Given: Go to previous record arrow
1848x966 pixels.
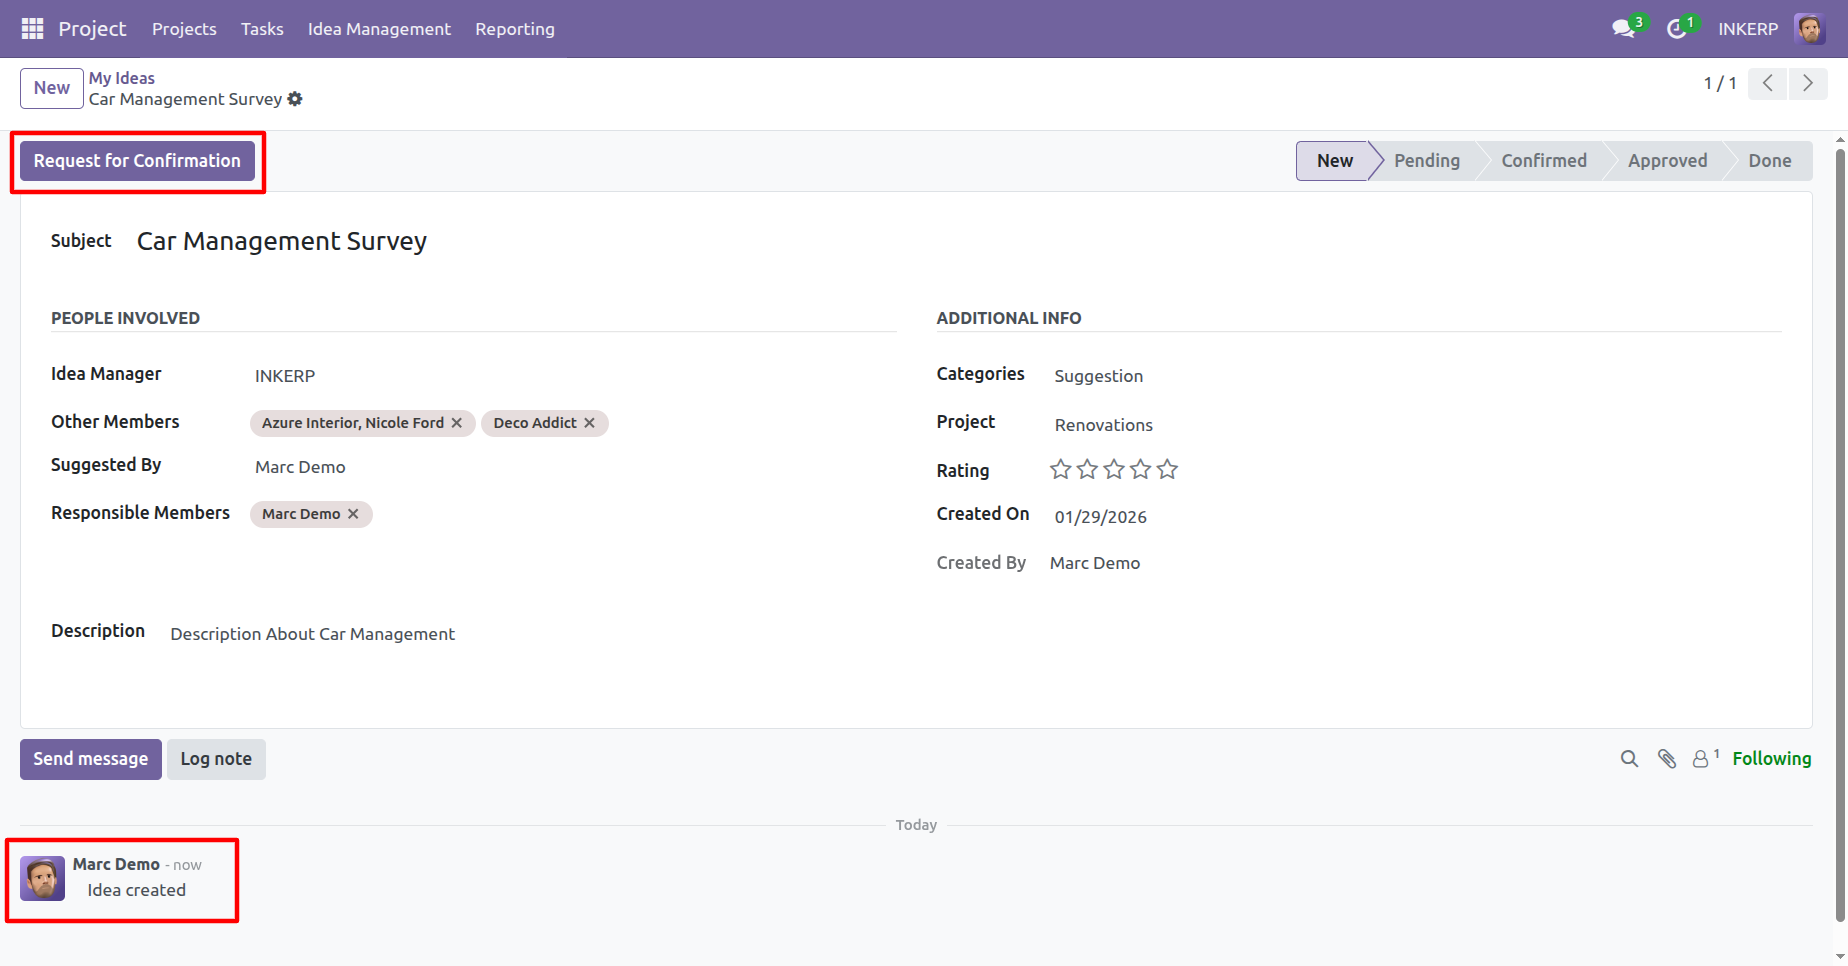Looking at the screenshot, I should coord(1768,83).
